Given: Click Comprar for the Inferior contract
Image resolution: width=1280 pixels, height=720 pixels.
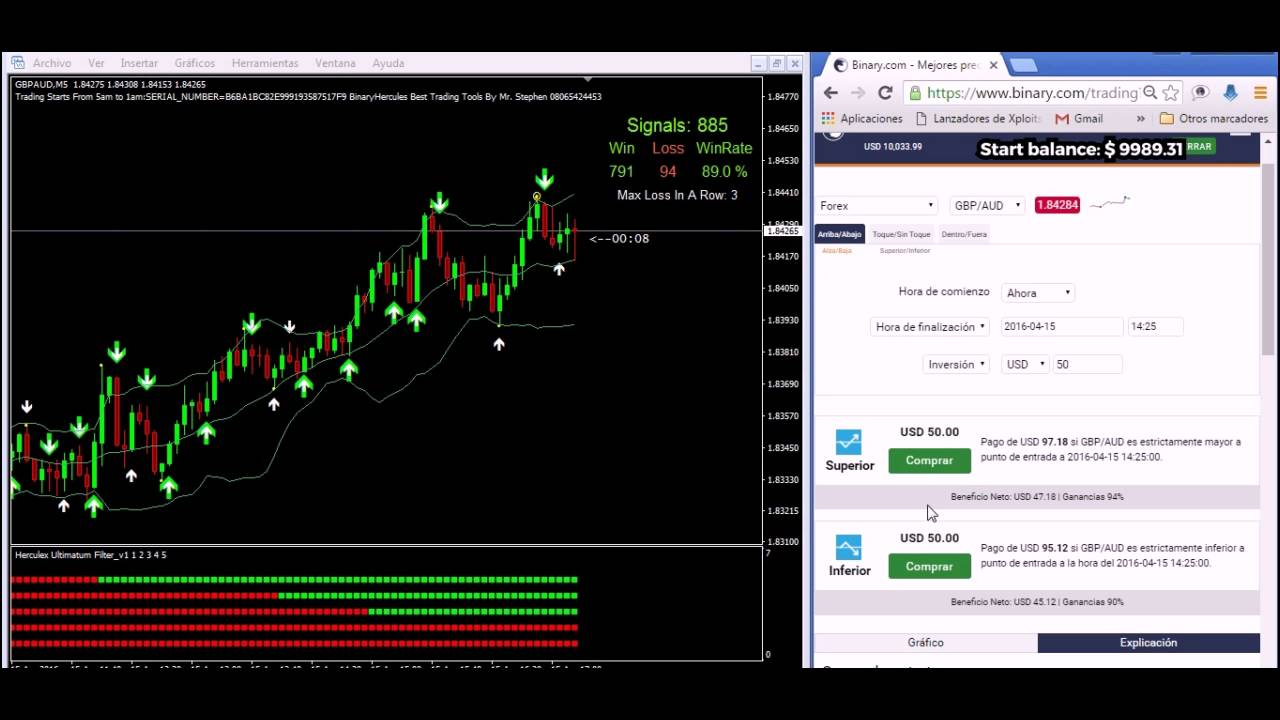Looking at the screenshot, I should tap(929, 566).
